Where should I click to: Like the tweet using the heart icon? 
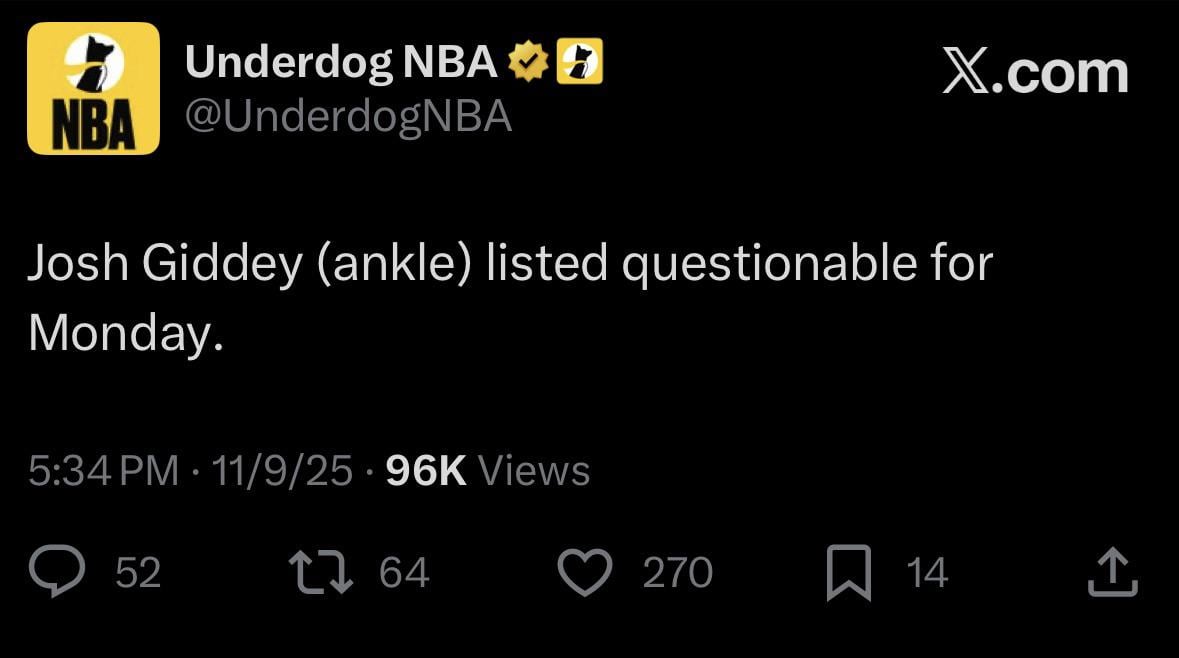(x=585, y=571)
